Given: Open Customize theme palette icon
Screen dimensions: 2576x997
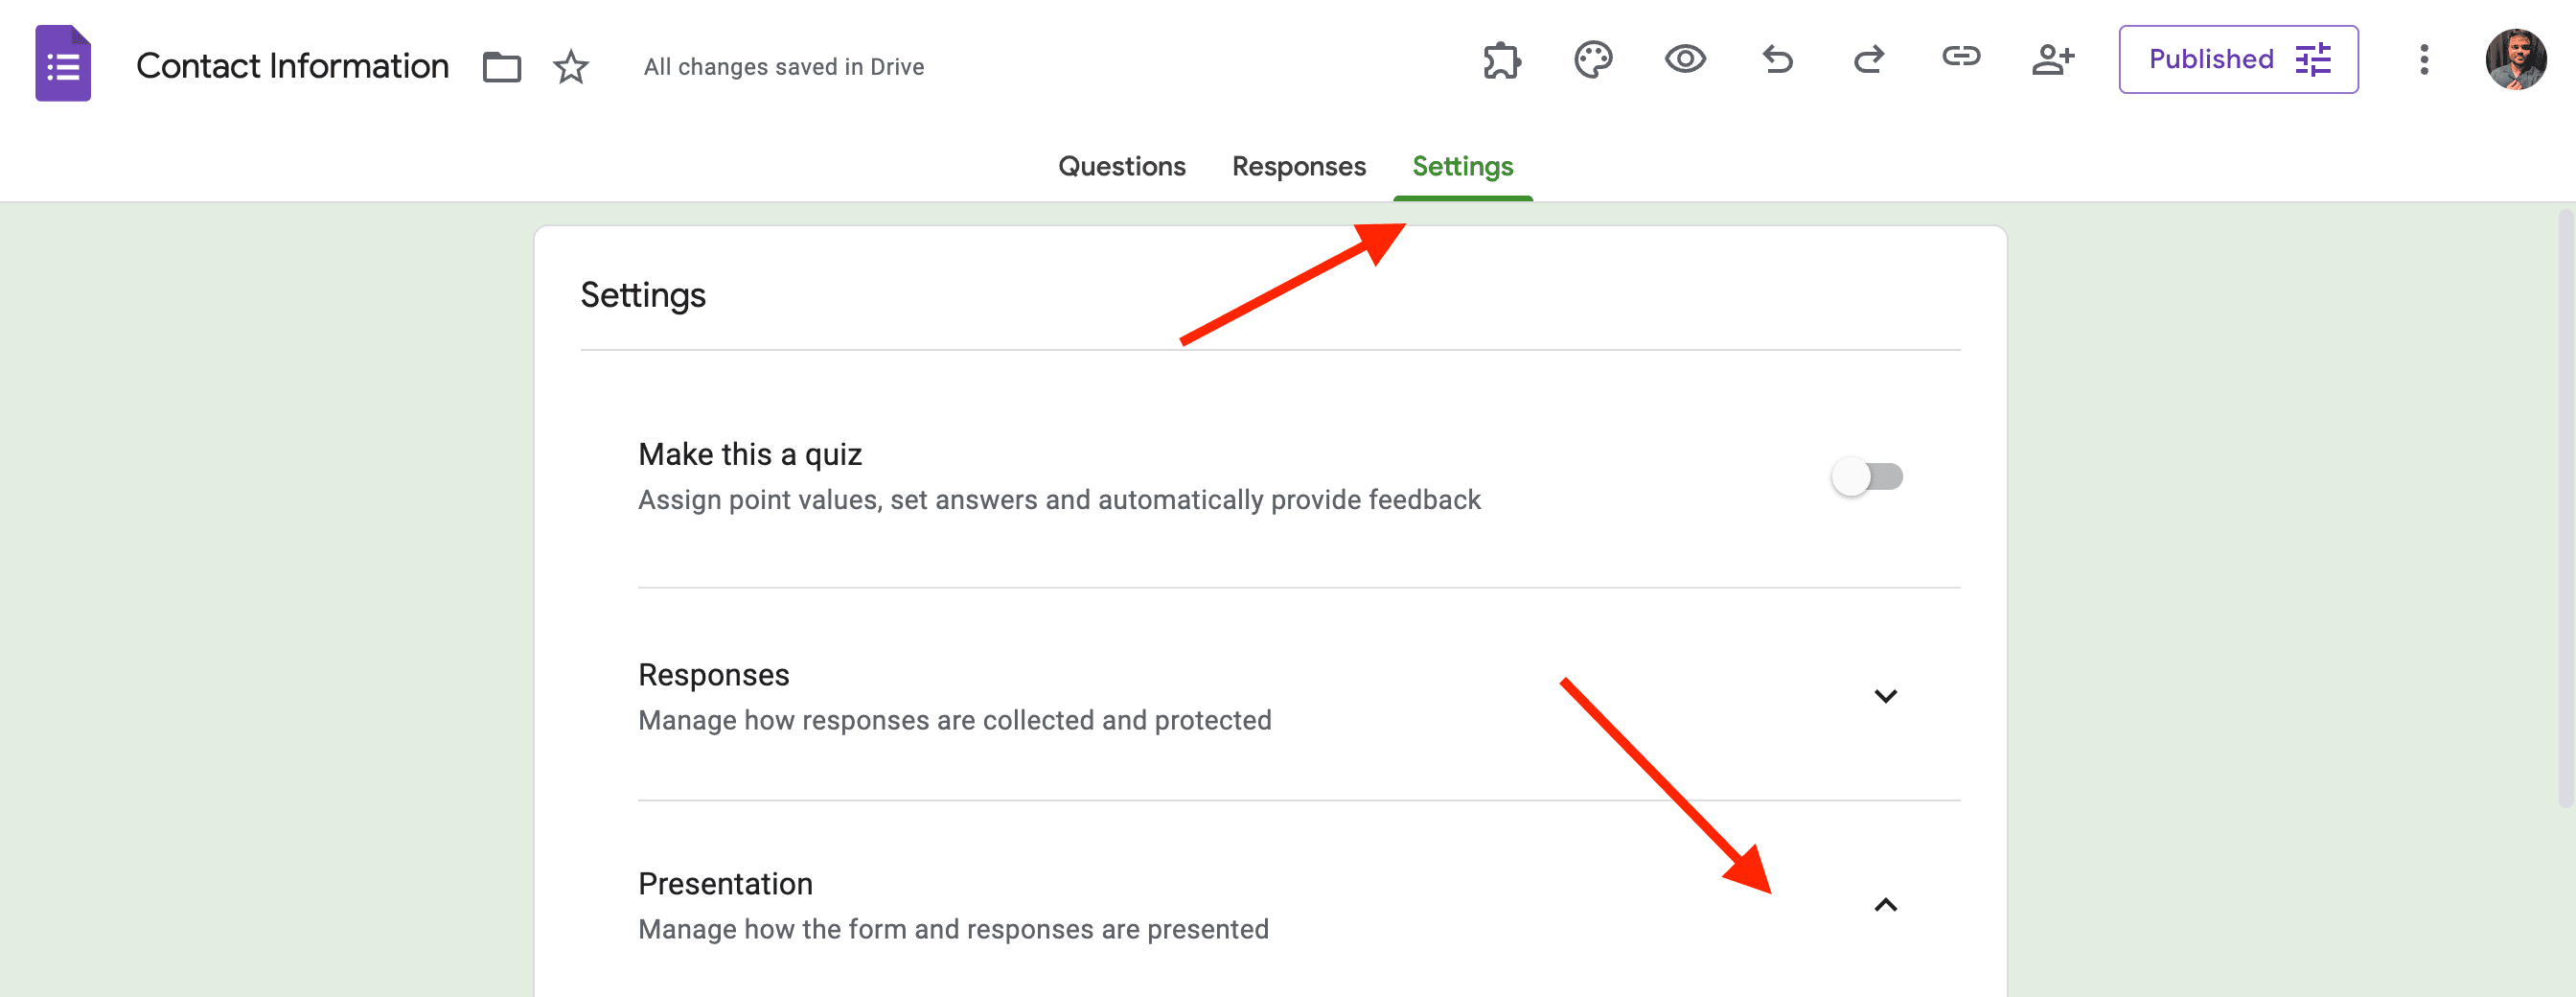Looking at the screenshot, I should (x=1593, y=60).
